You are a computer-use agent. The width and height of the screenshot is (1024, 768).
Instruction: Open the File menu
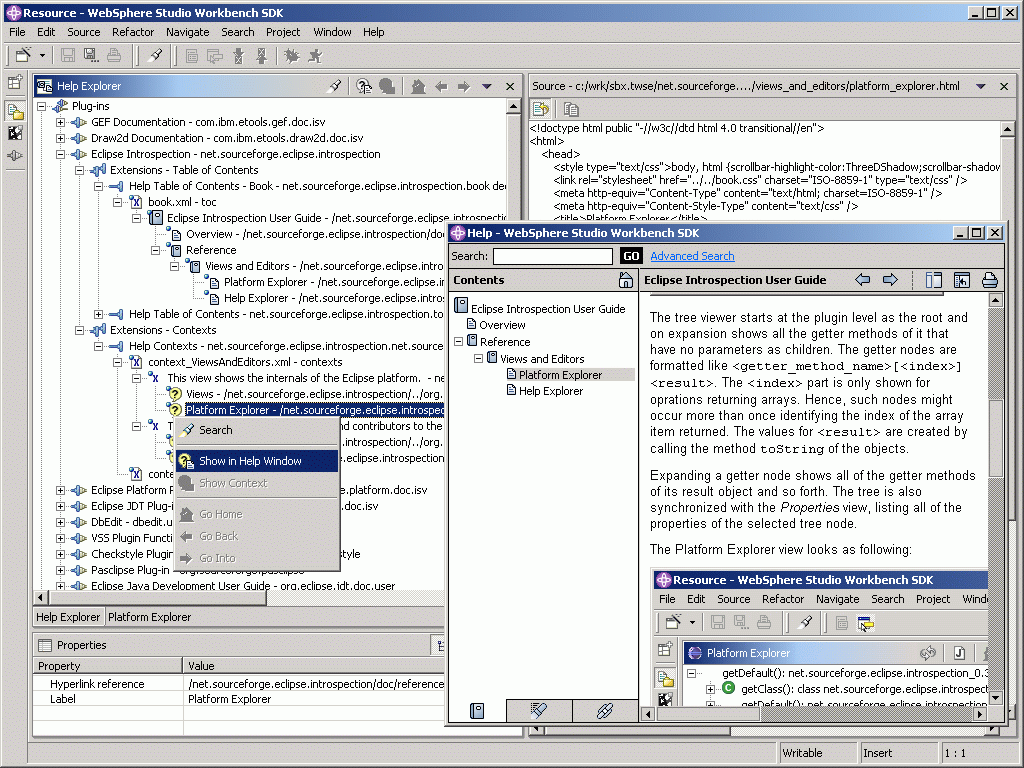[x=17, y=32]
